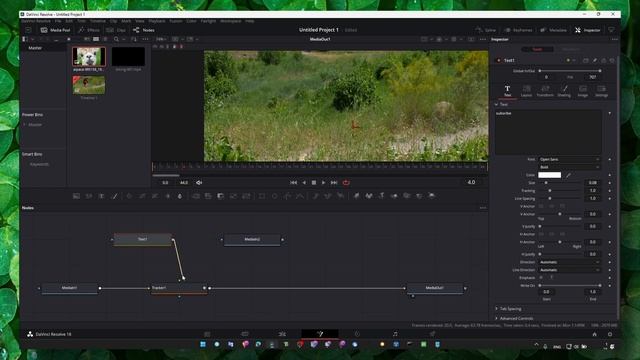The width and height of the screenshot is (640, 360).
Task: Select the first H Anchor alignment button
Action: click(x=541, y=234)
